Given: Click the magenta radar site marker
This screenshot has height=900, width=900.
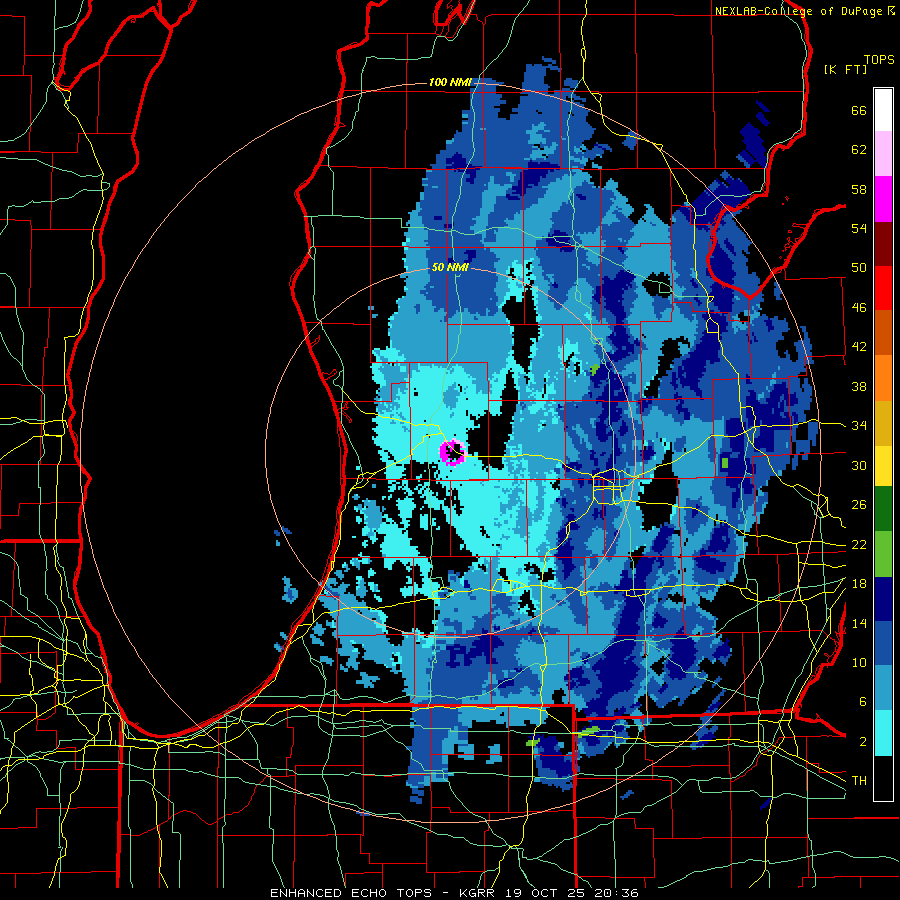Looking at the screenshot, I should click(452, 451).
